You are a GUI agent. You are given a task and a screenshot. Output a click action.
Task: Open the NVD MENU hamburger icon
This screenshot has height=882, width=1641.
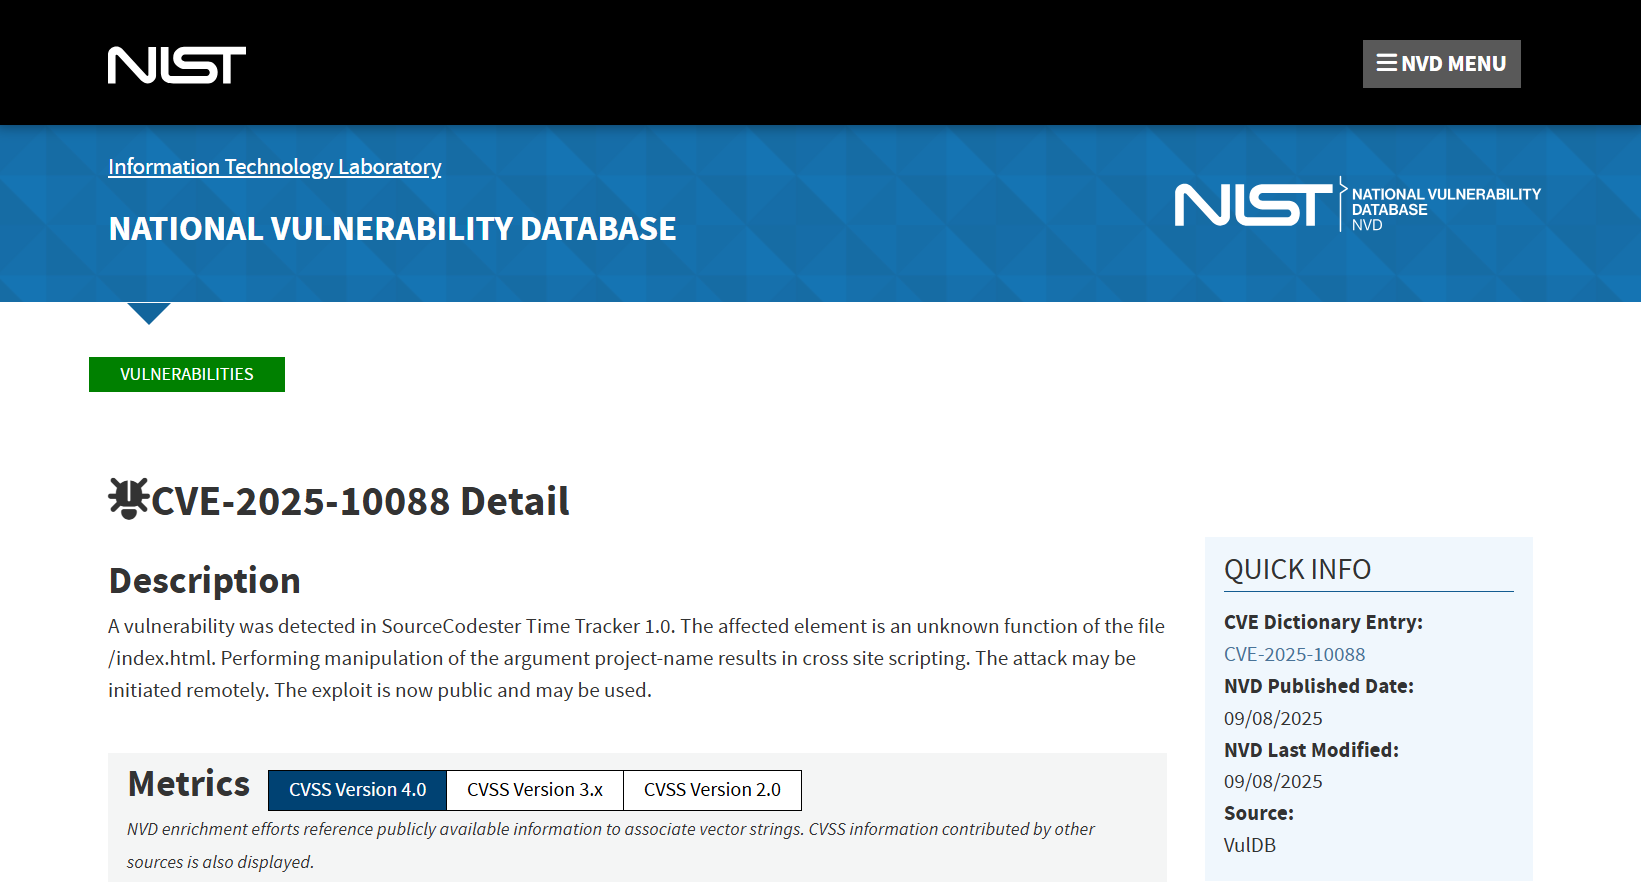pyautogui.click(x=1386, y=63)
